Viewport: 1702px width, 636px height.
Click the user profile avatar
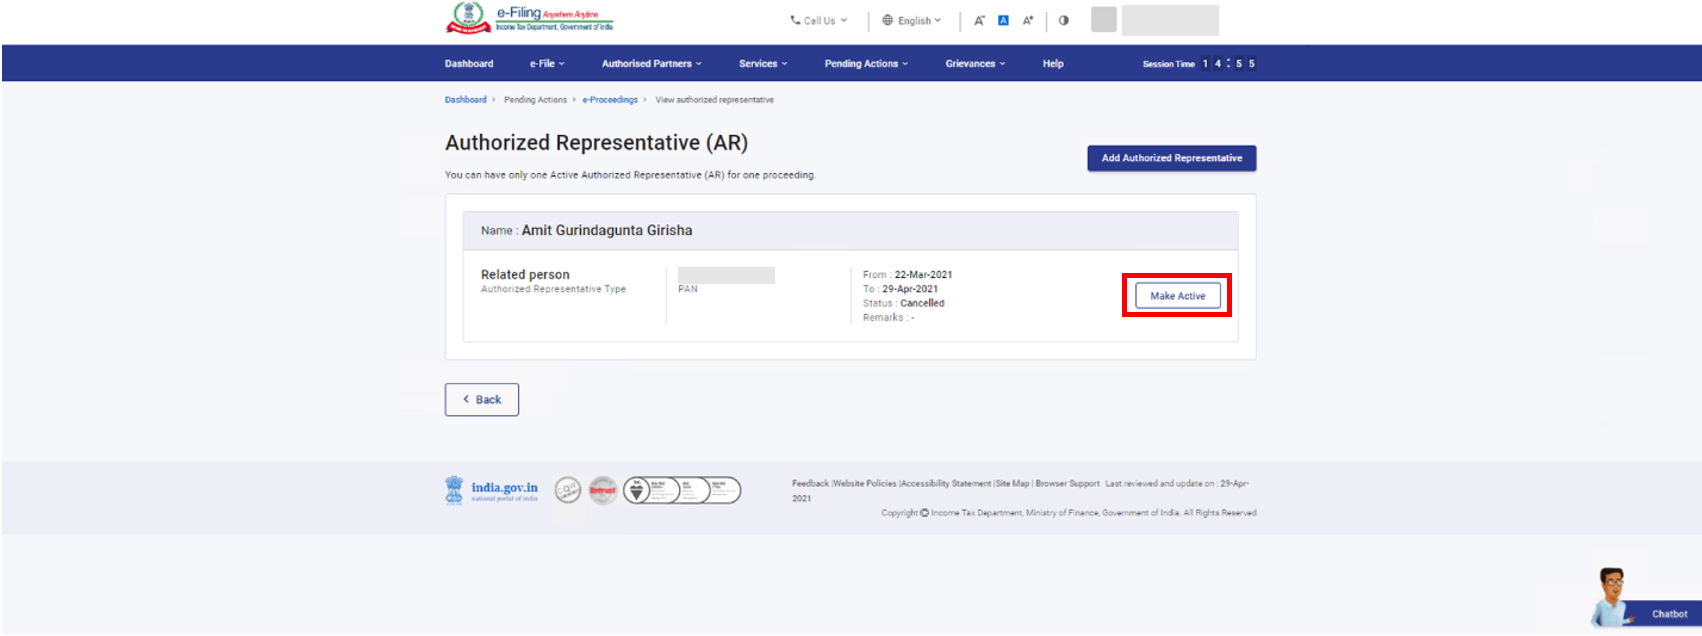(x=1103, y=19)
